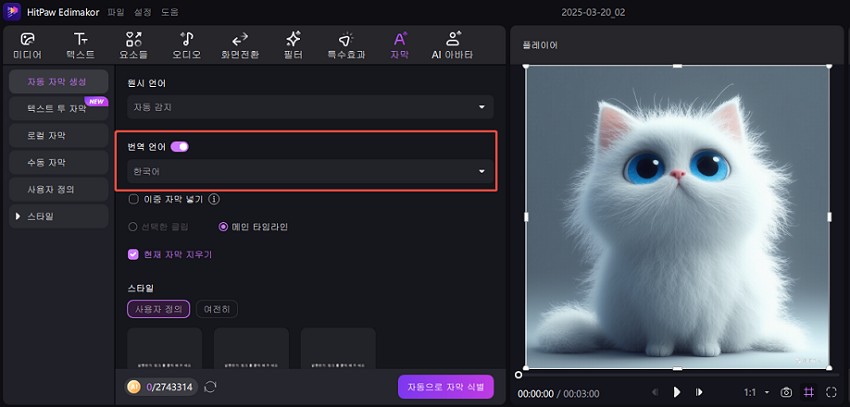
Task: Open the 설정 menu
Action: 143,12
